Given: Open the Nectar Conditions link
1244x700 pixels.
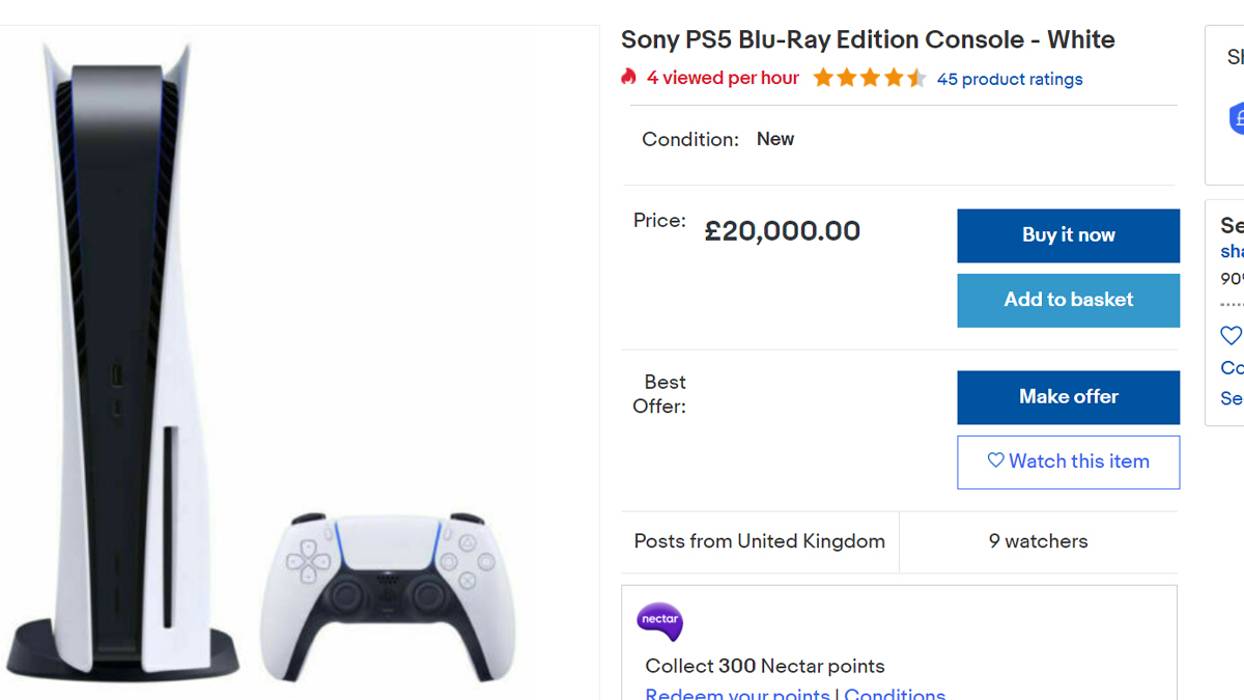Looking at the screenshot, I should (894, 693).
